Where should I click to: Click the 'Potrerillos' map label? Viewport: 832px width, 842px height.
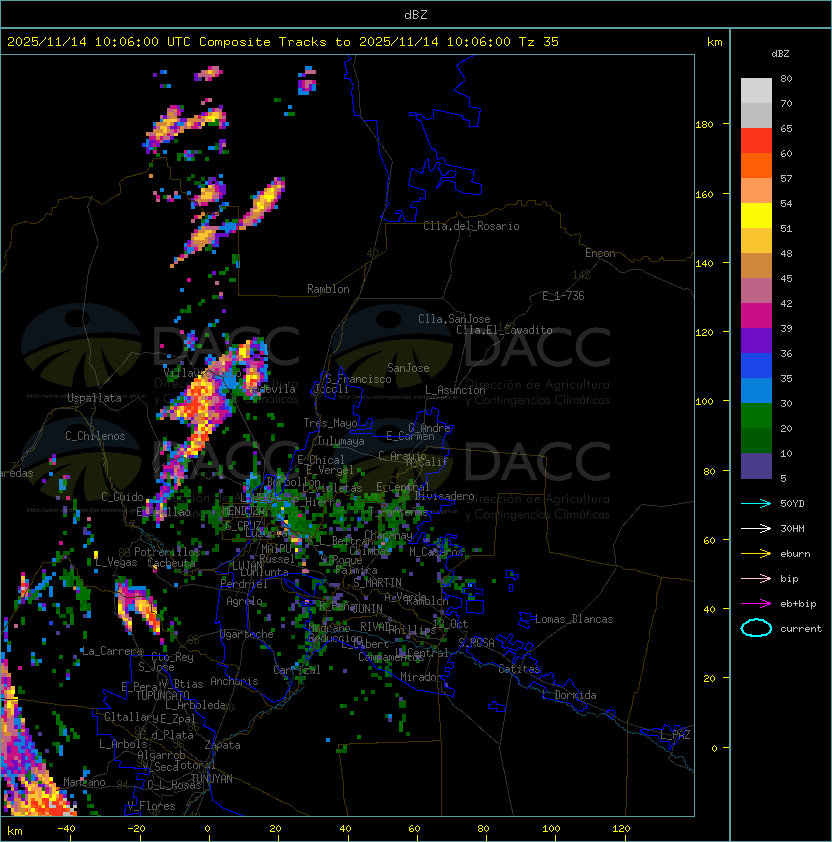coord(167,552)
